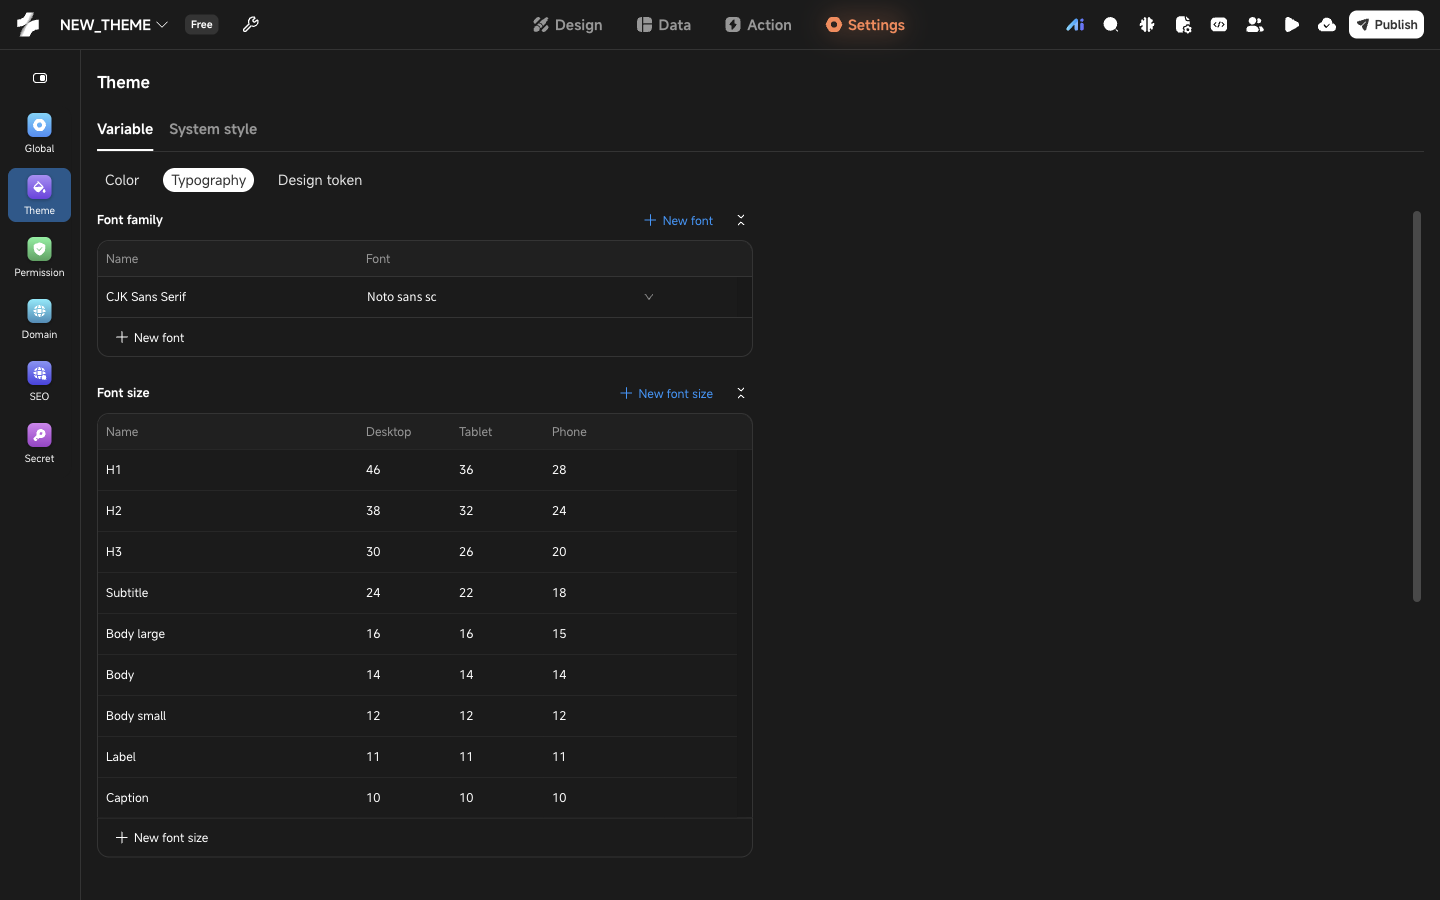Switch to the Data tab
1440x900 pixels.
[664, 25]
